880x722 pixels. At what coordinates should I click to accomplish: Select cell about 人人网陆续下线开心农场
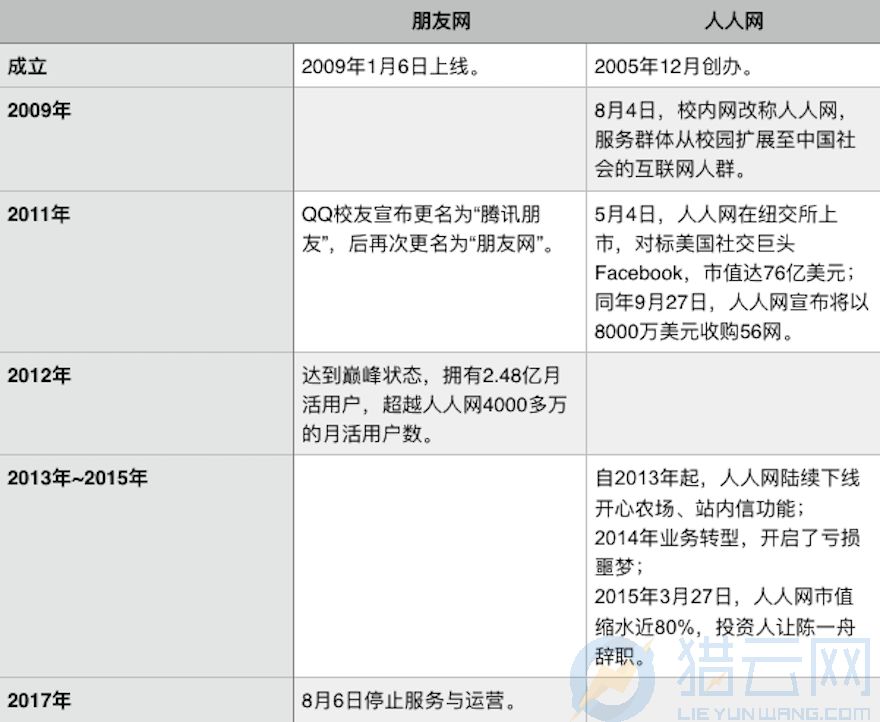733,566
